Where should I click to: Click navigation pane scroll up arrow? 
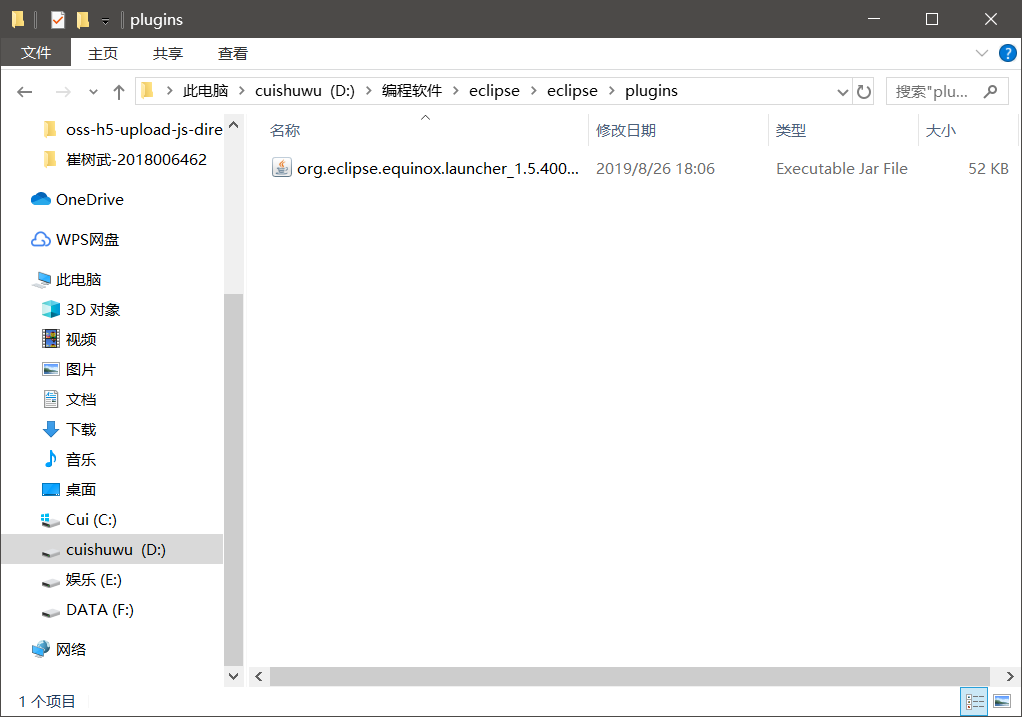pos(234,124)
